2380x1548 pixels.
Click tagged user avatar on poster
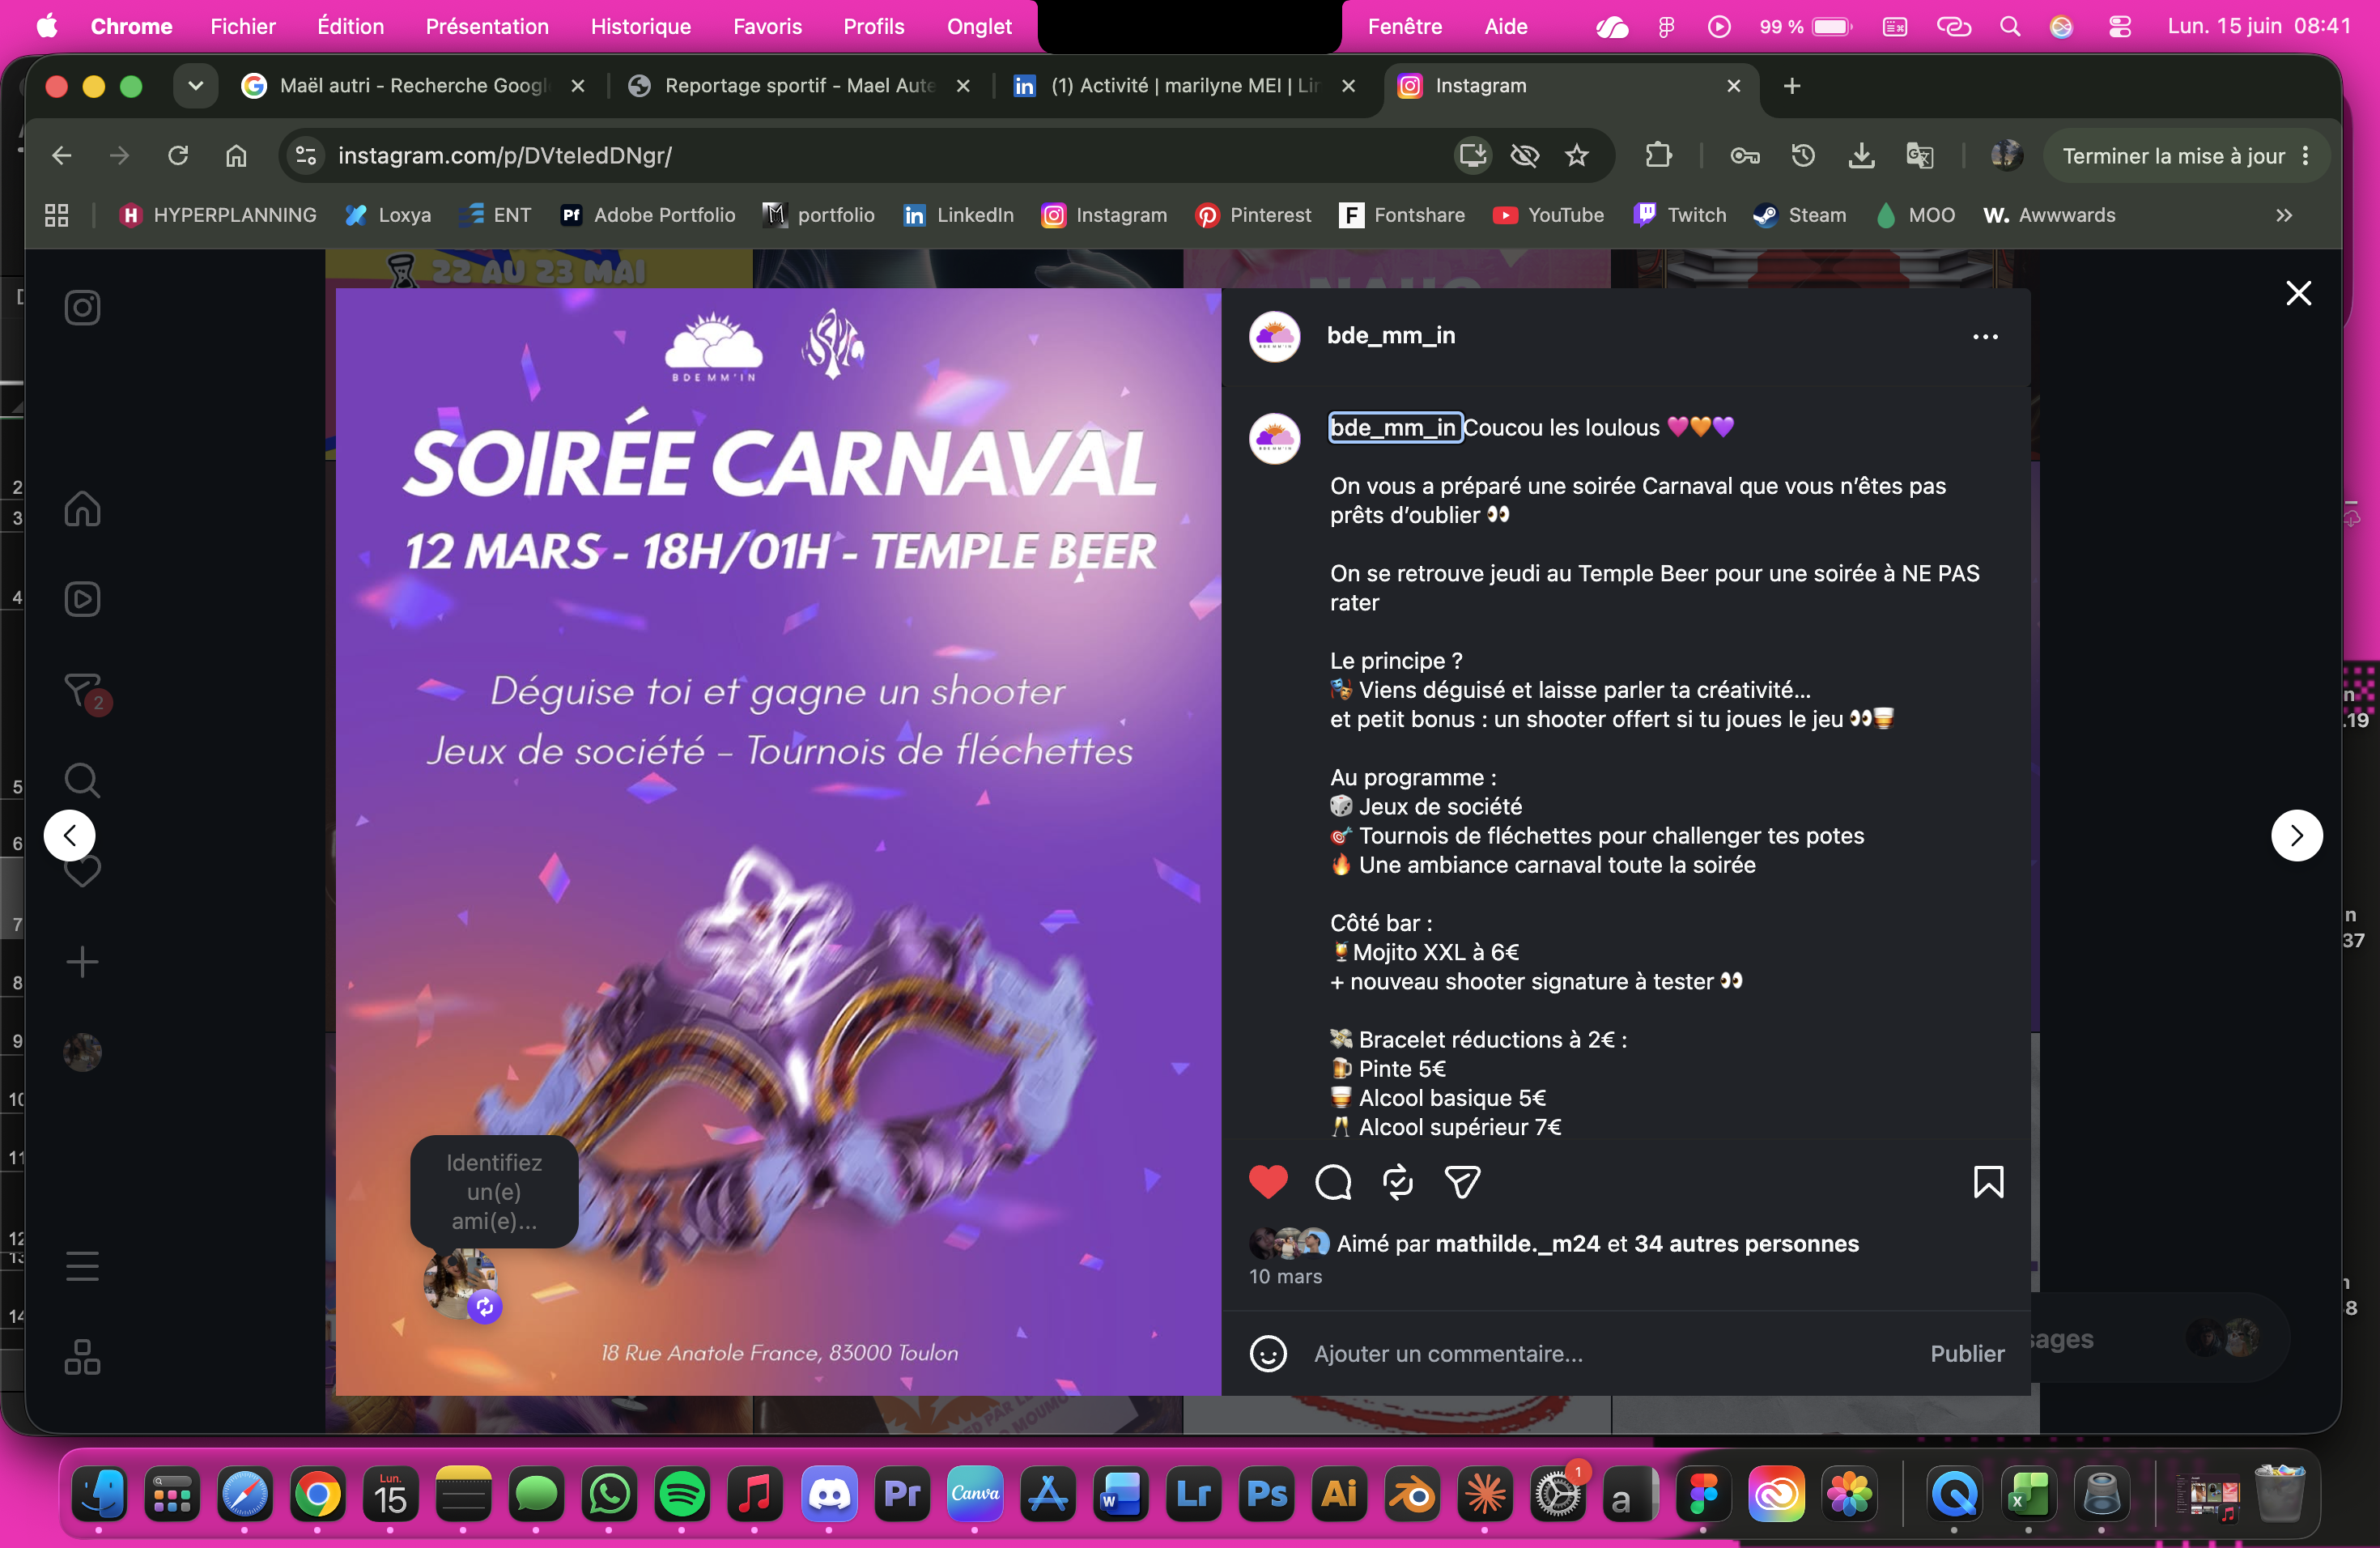[460, 1283]
